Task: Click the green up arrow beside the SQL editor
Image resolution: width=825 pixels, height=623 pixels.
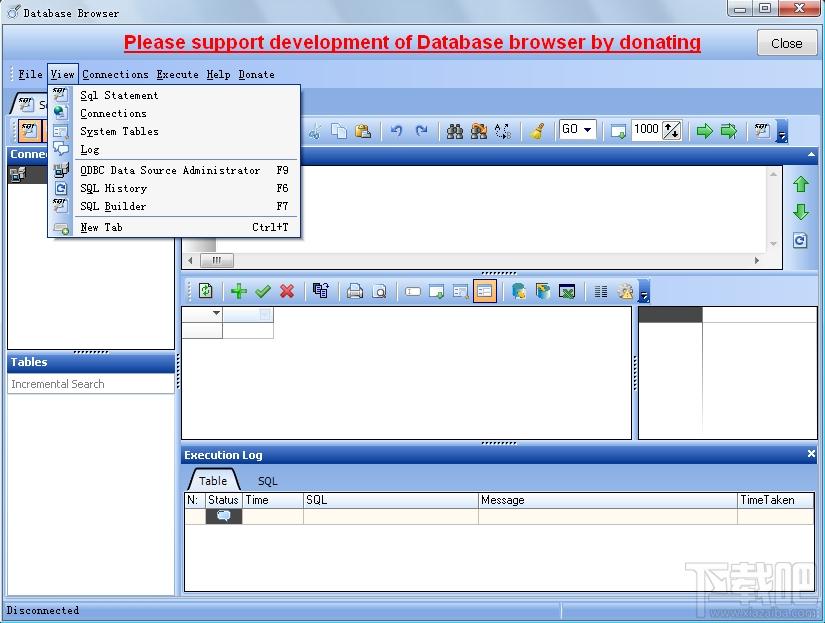Action: pyautogui.click(x=801, y=184)
